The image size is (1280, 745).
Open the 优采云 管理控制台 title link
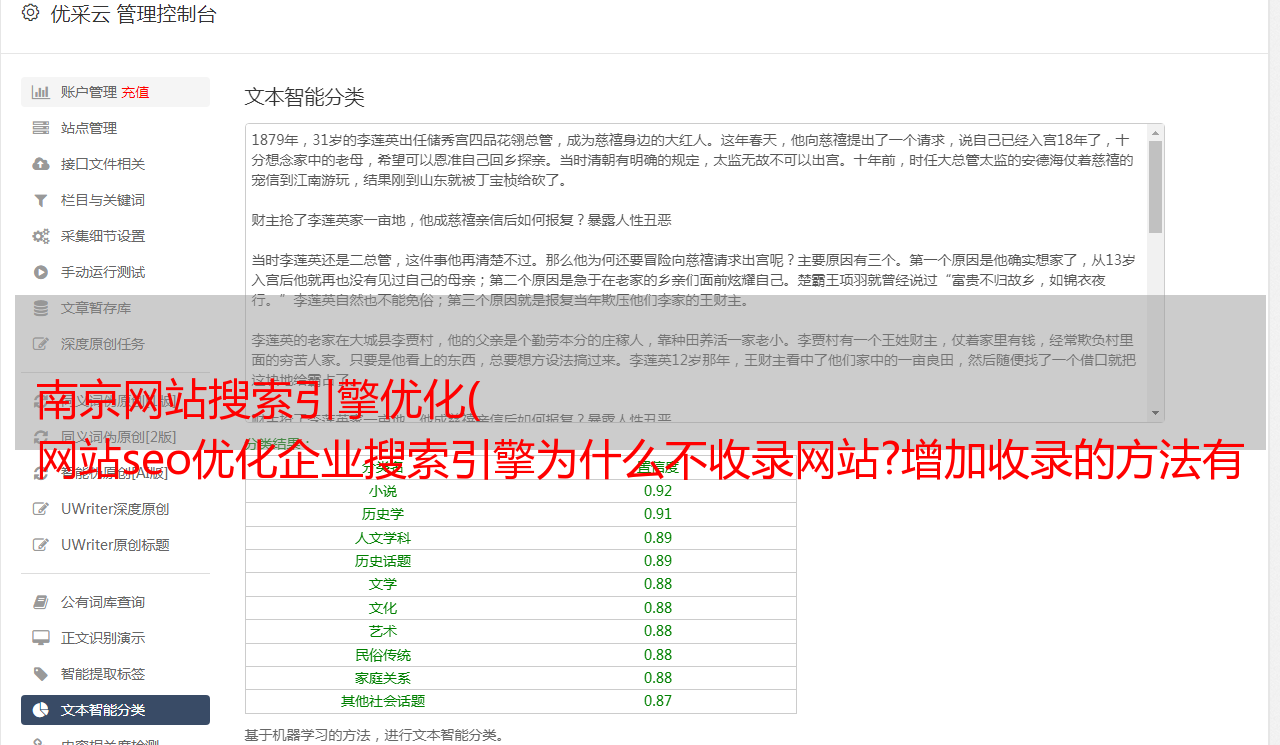click(x=133, y=14)
